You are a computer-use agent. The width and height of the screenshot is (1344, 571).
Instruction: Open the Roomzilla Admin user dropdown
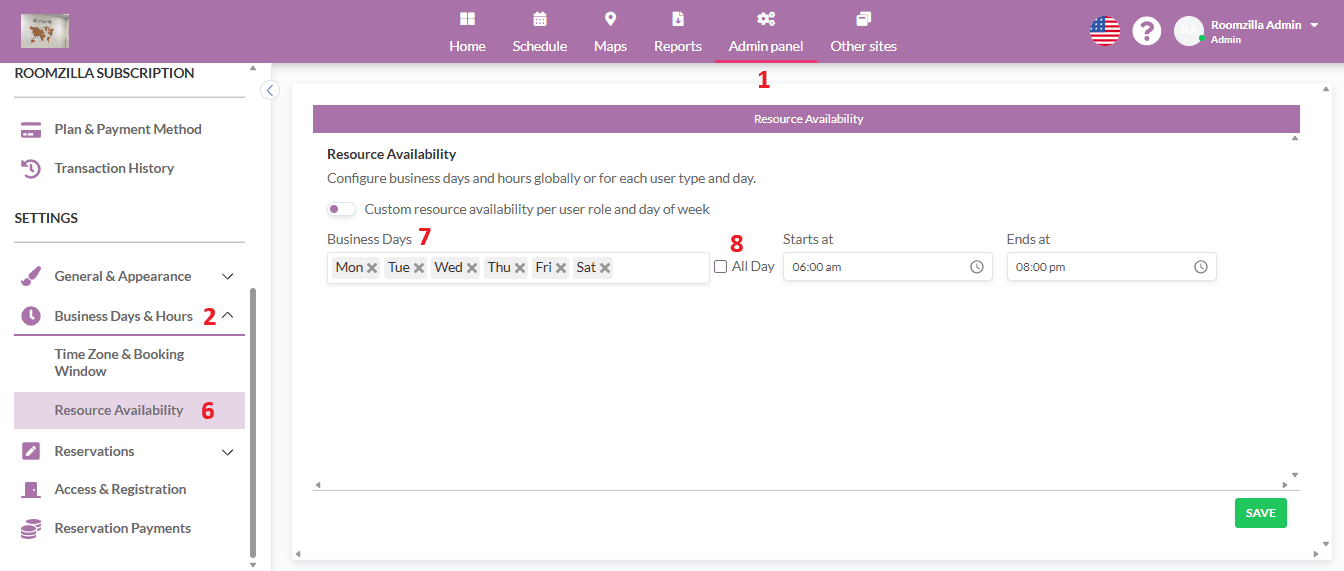[x=1313, y=25]
